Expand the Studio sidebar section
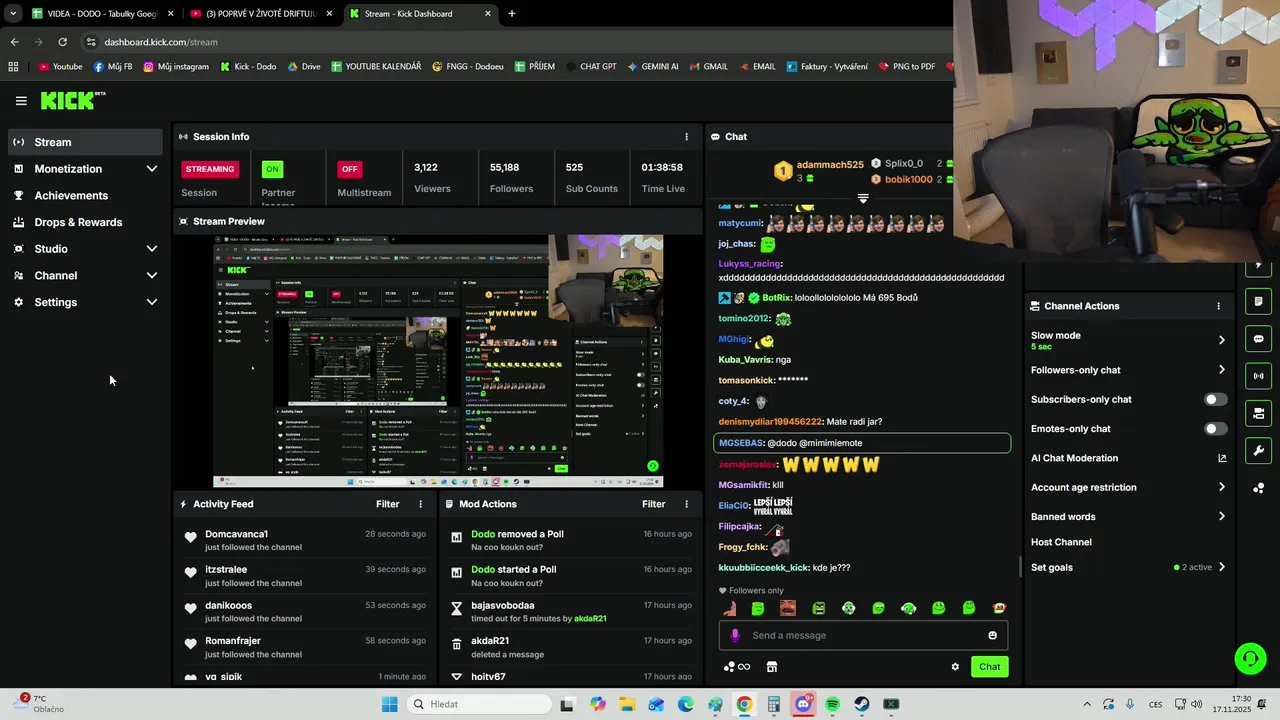This screenshot has width=1280, height=720. 85,249
